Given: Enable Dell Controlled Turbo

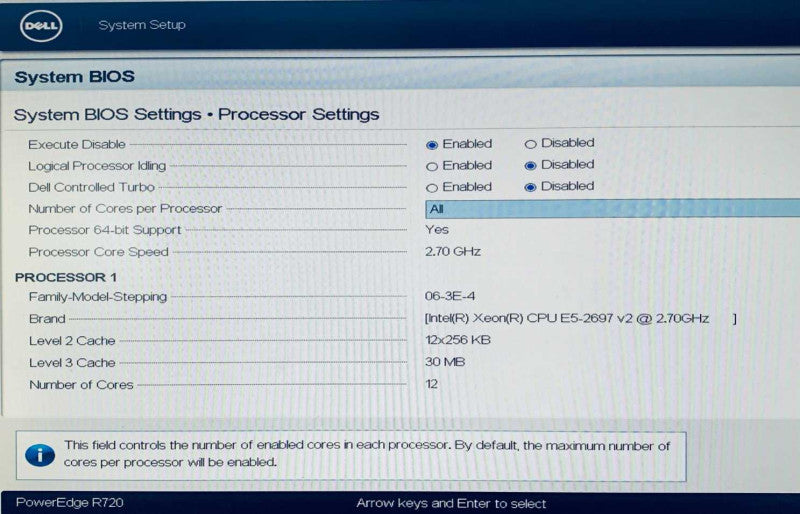Looking at the screenshot, I should point(432,188).
